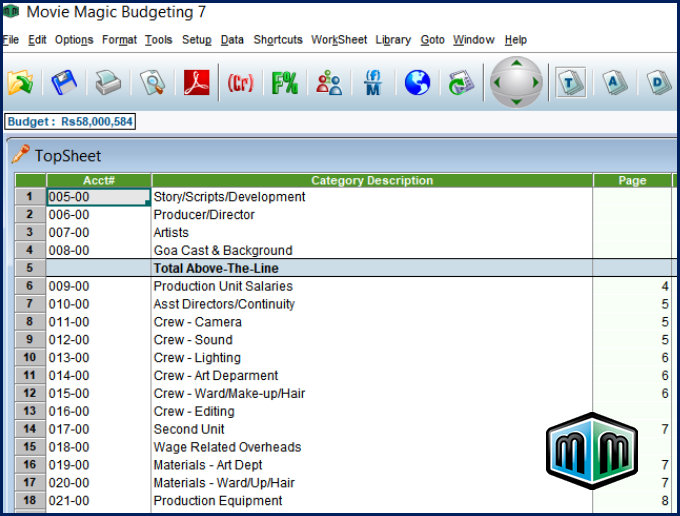Screen dimensions: 680x516
Task: Open the (Cr) credits icon
Action: 240,82
